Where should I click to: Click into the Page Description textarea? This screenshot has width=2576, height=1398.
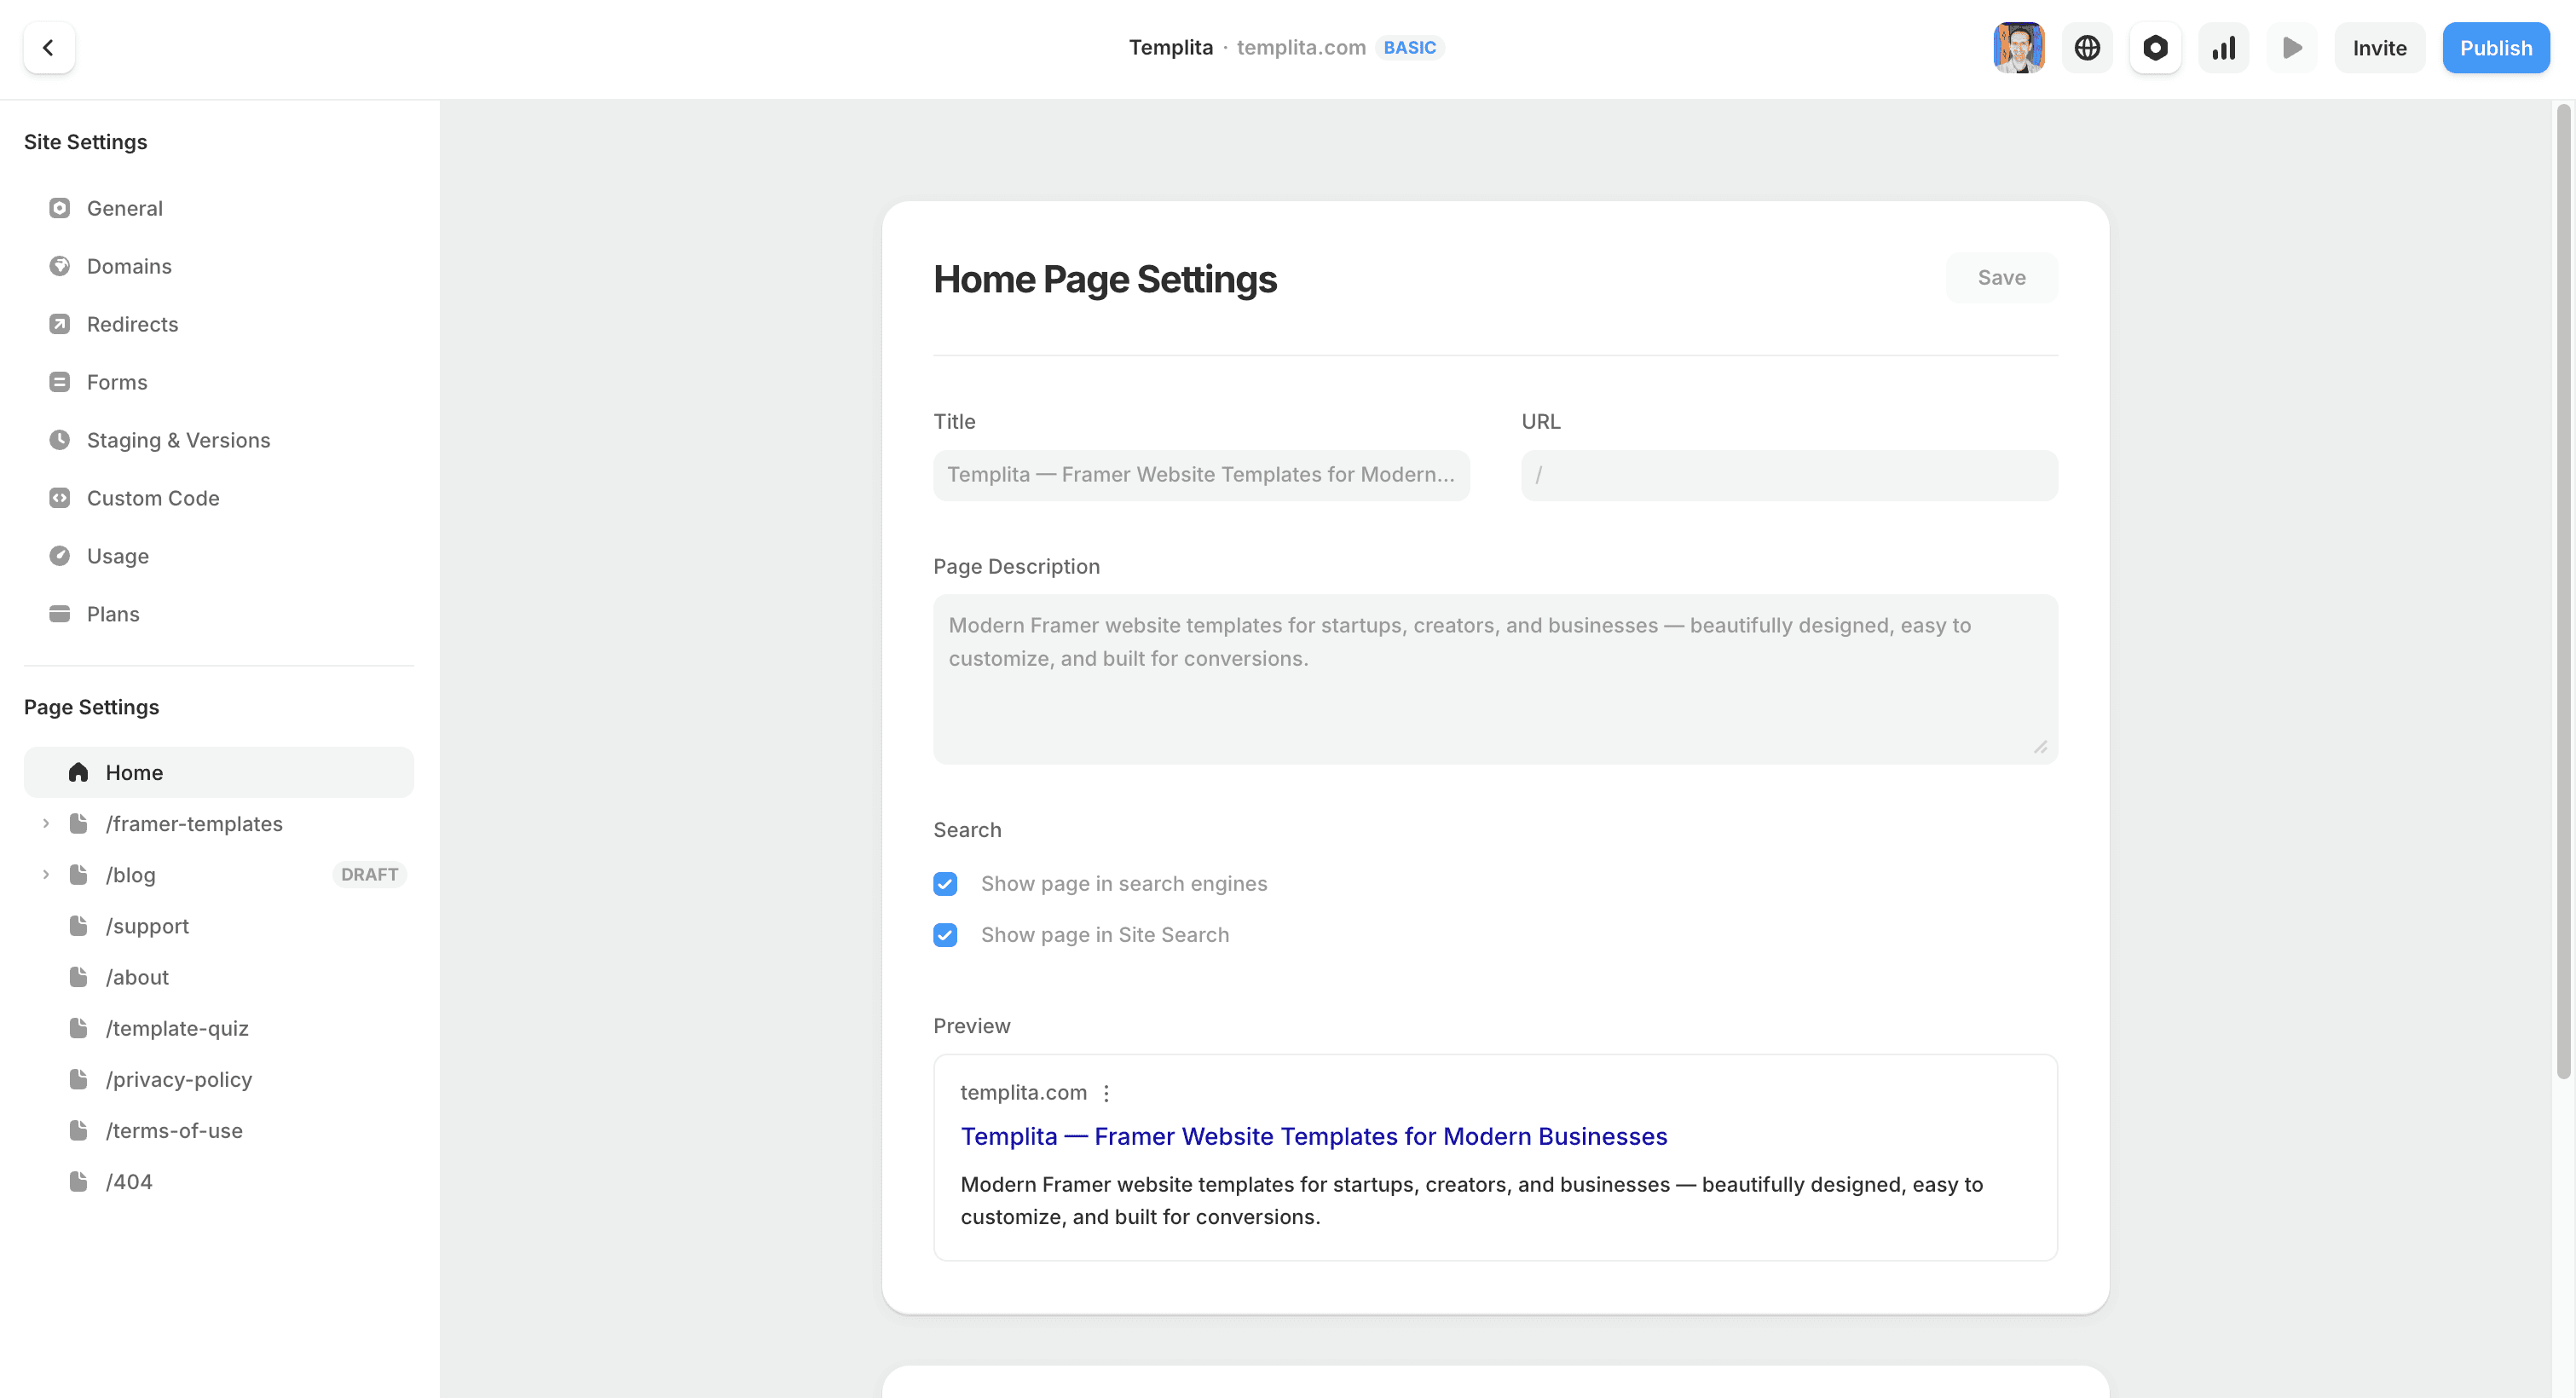coord(1495,679)
